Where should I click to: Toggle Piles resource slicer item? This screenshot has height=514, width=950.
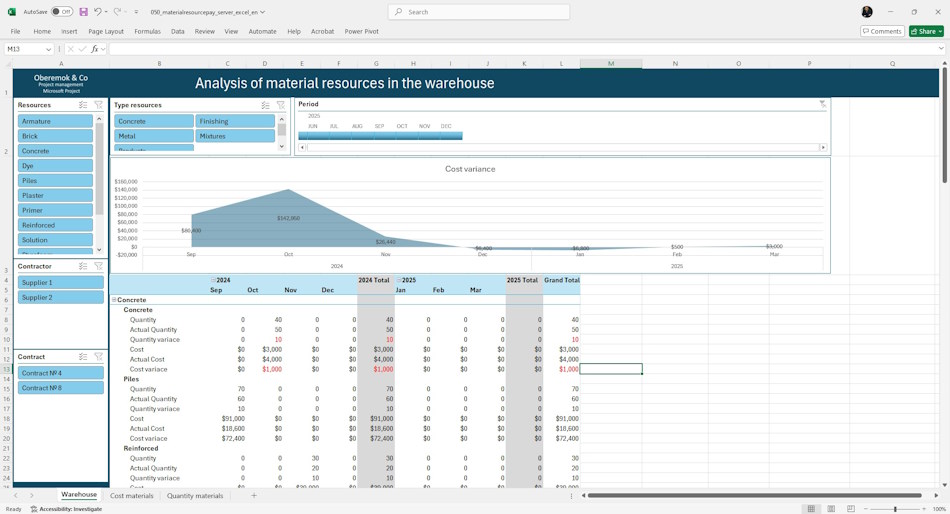coord(55,181)
